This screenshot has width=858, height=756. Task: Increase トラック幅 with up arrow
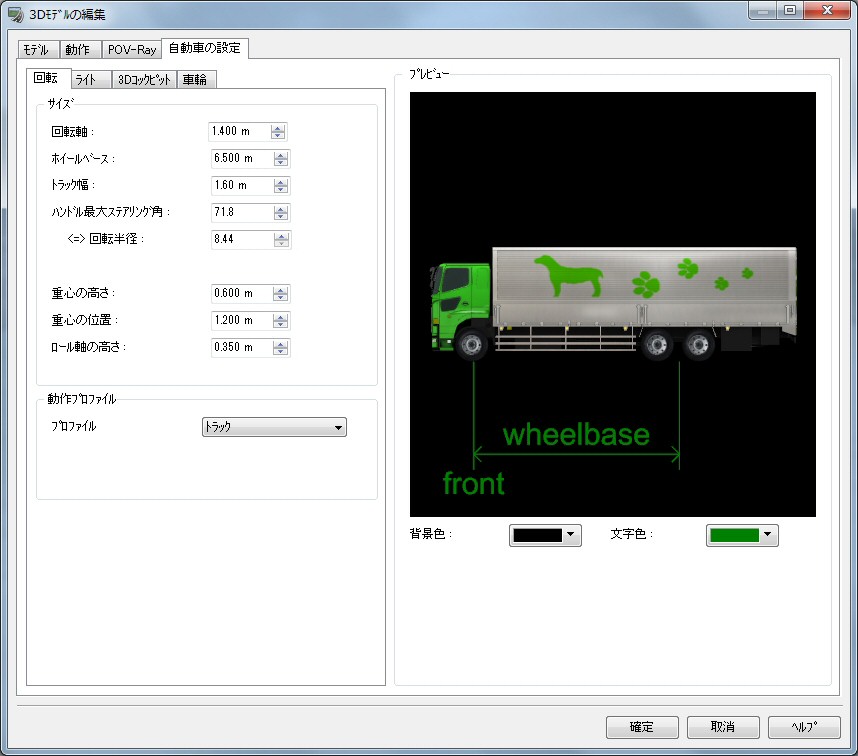pyautogui.click(x=281, y=182)
